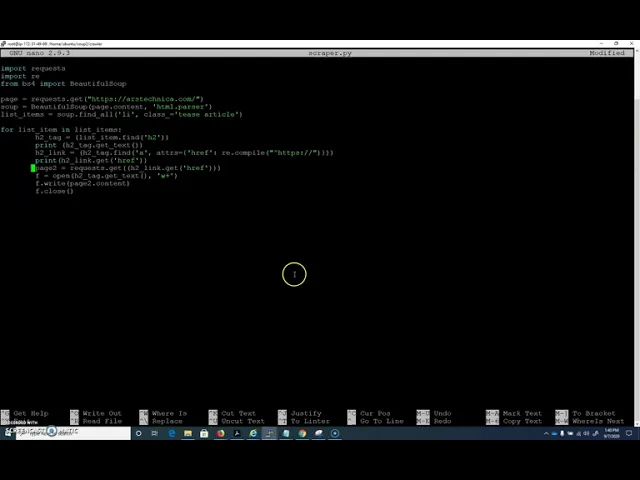Click the 'Read File' shortcut label
The height and width of the screenshot is (480, 640).
click(102, 421)
